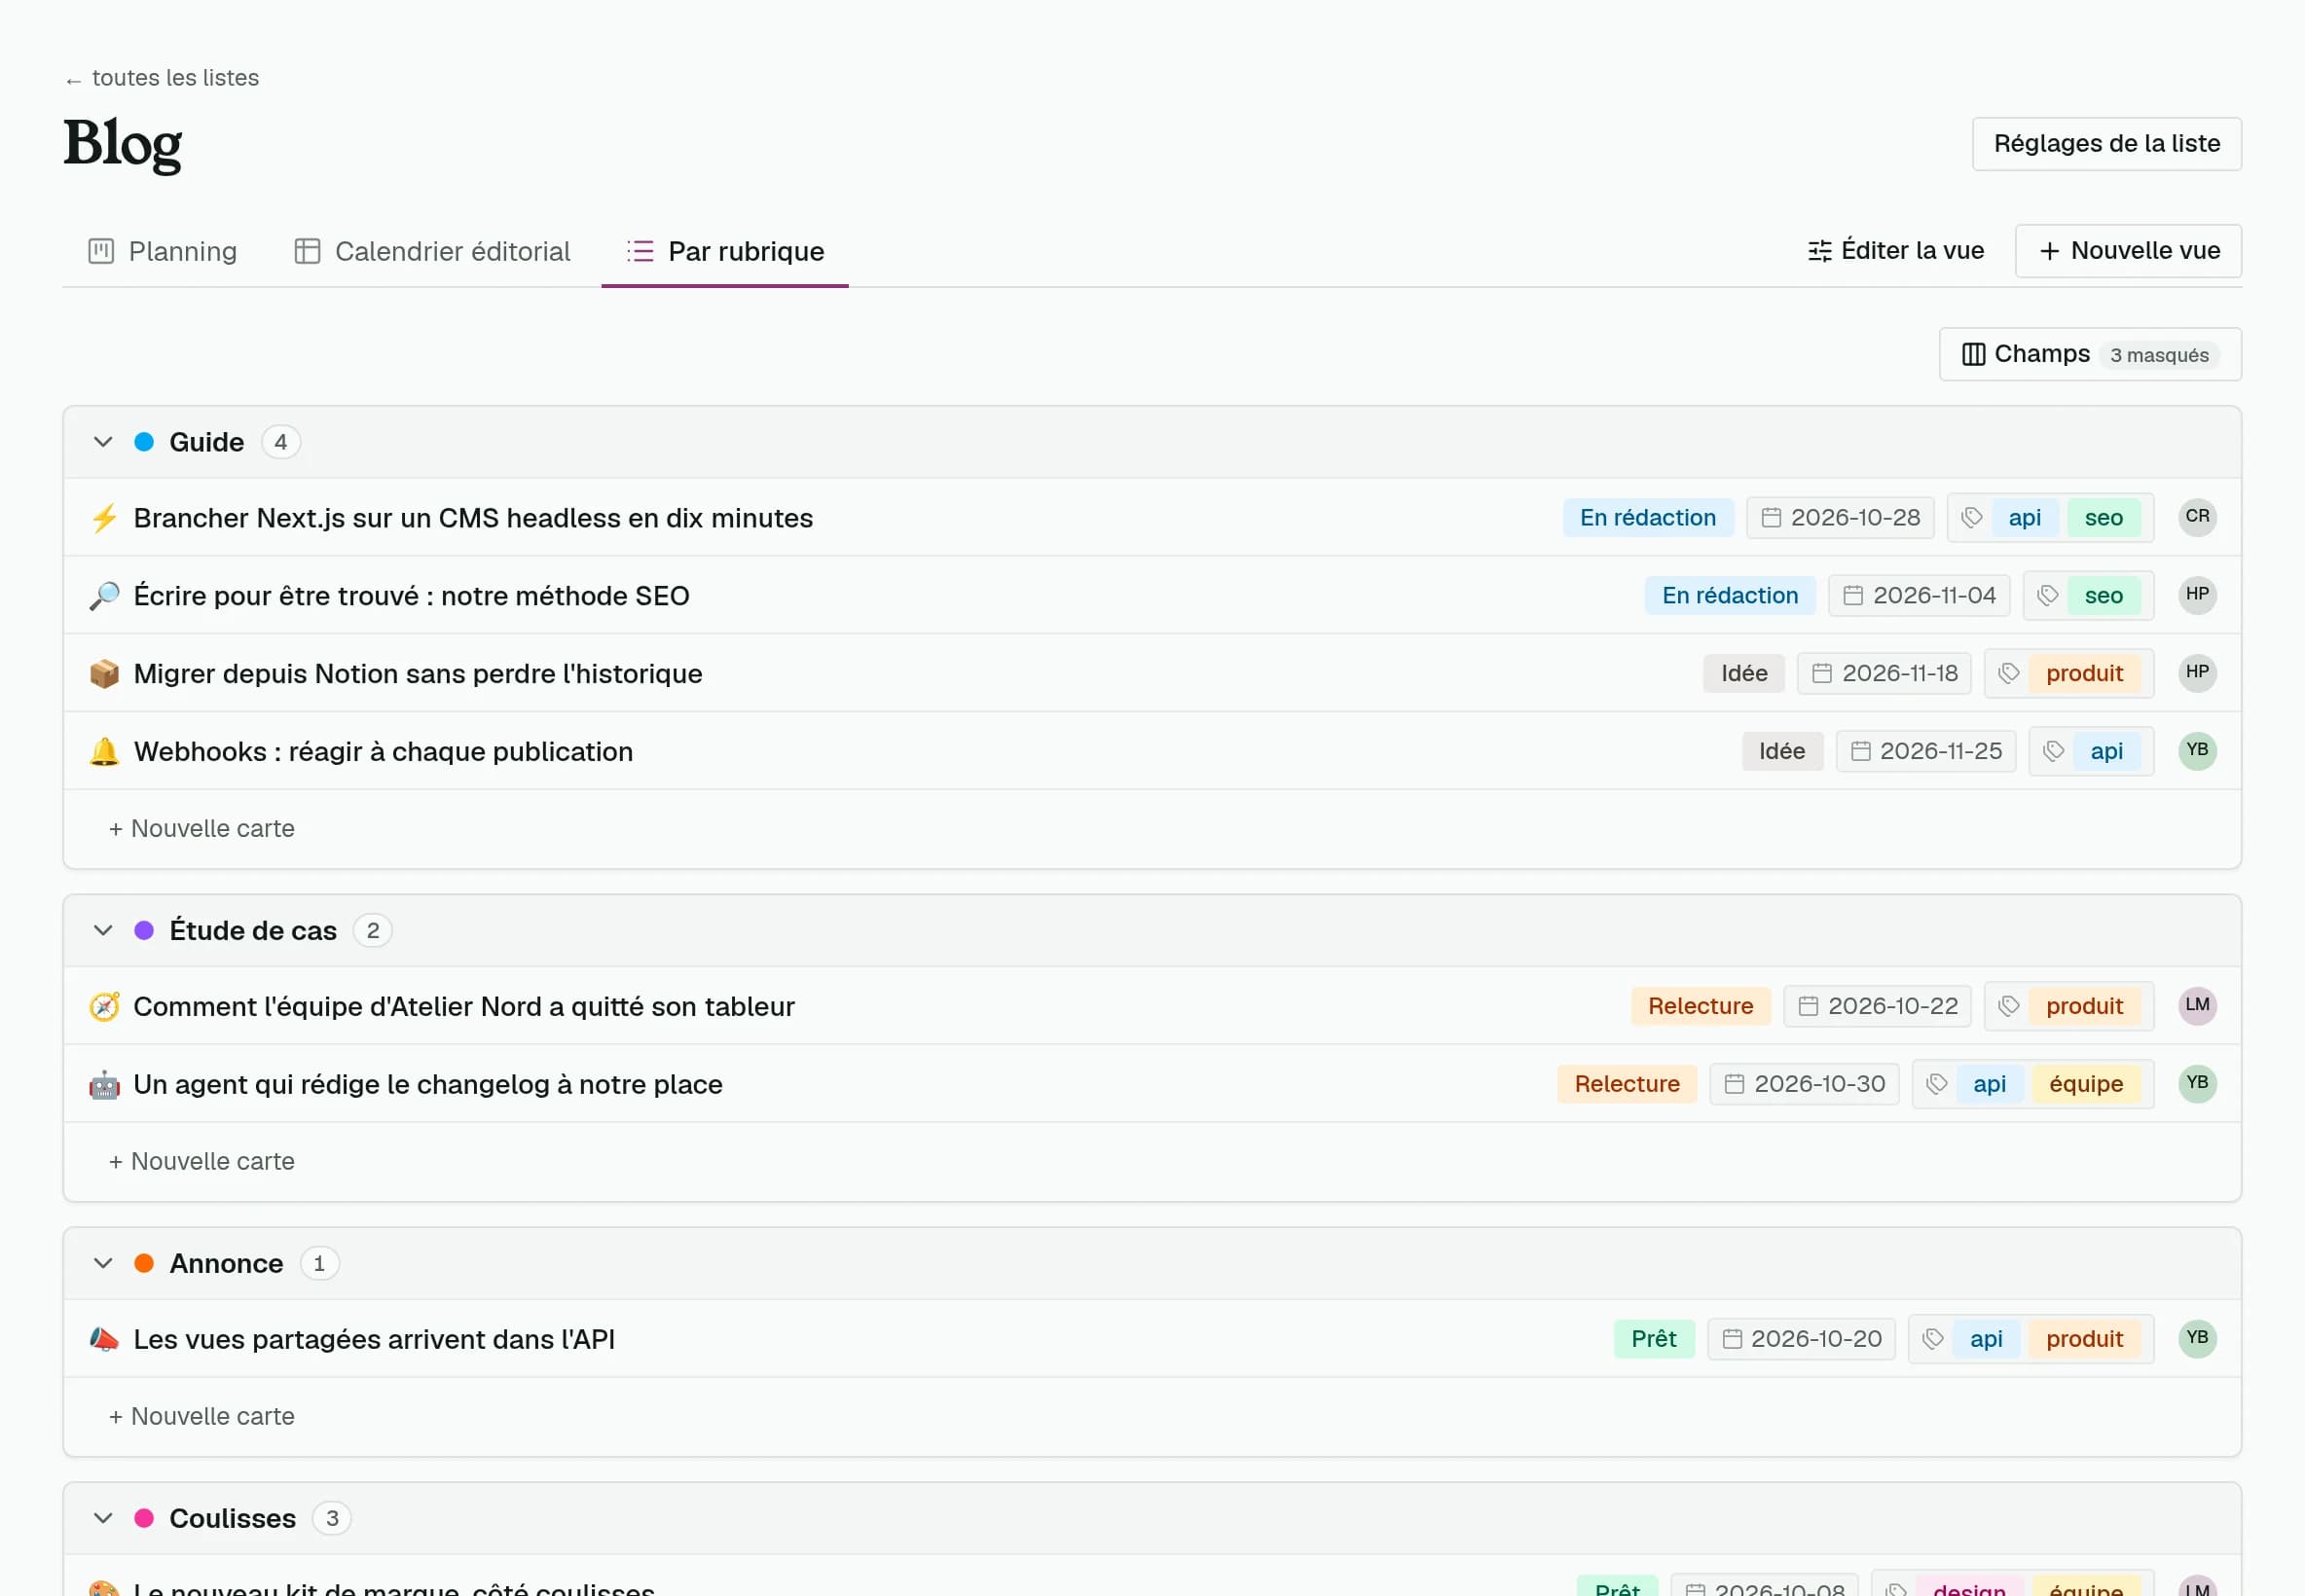2305x1596 pixels.
Task: Click the back arrow next to toutes les listes
Action: point(73,80)
